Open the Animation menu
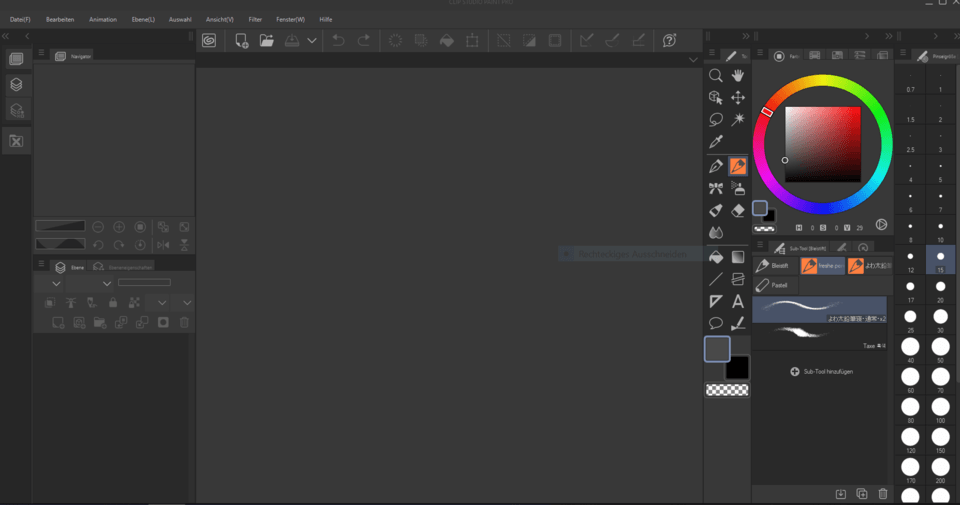The height and width of the screenshot is (505, 960). click(x=103, y=20)
